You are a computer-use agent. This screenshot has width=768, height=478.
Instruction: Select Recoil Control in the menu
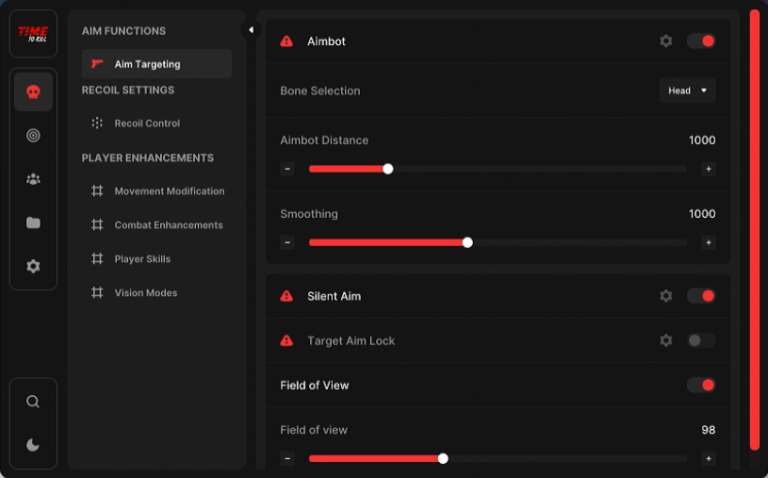[x=146, y=123]
